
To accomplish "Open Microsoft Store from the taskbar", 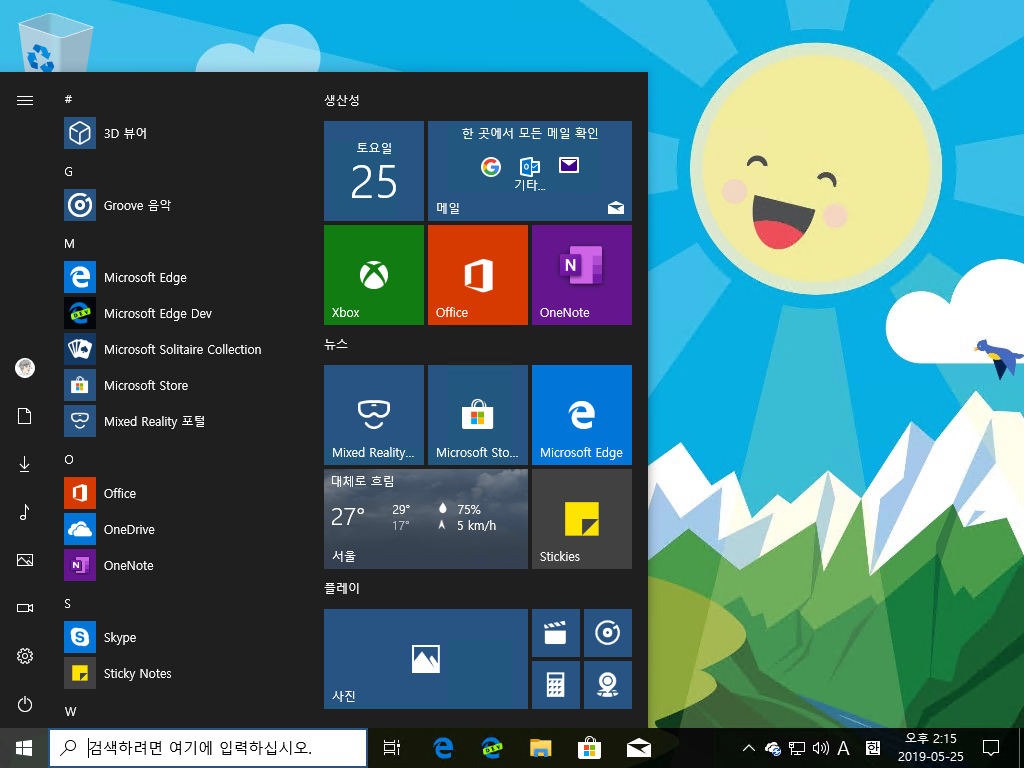I will pyautogui.click(x=589, y=748).
